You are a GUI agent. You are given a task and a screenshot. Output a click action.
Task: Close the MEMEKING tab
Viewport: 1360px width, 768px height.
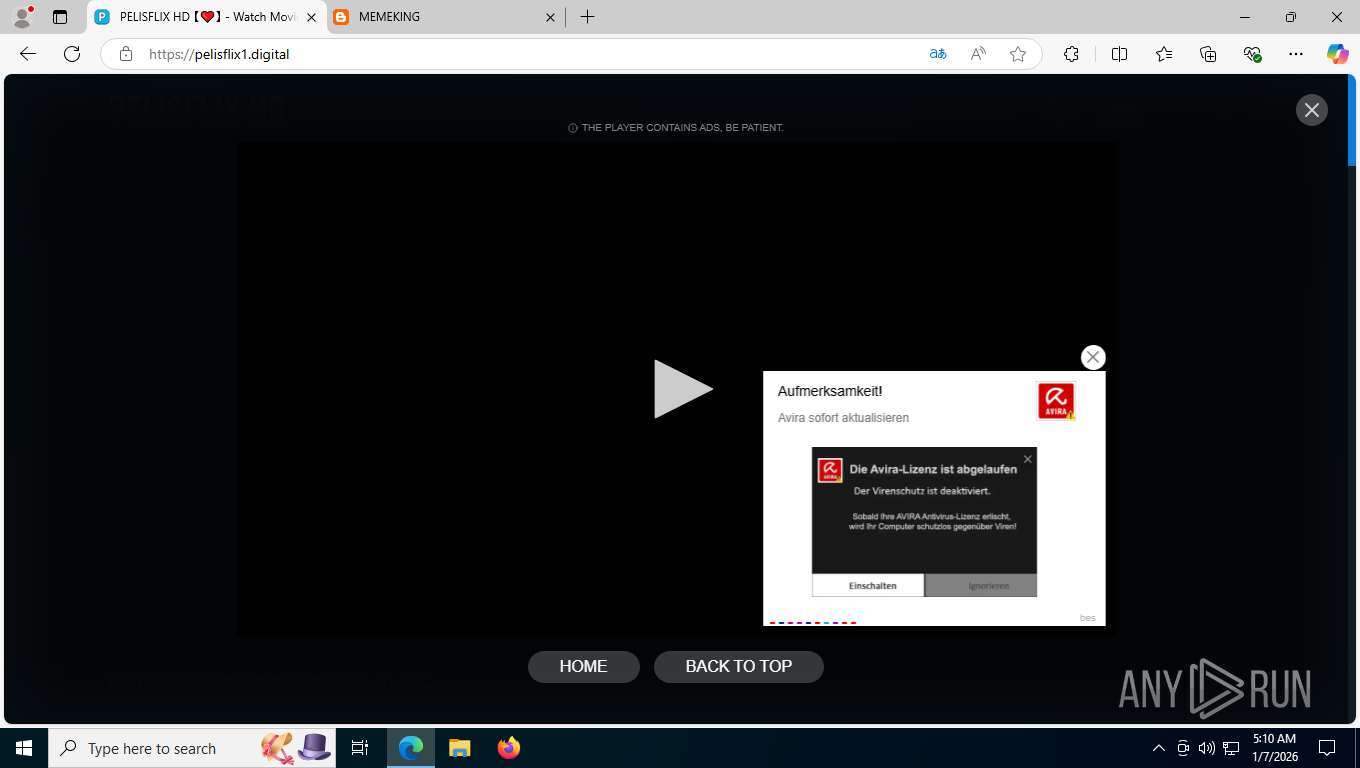(550, 17)
